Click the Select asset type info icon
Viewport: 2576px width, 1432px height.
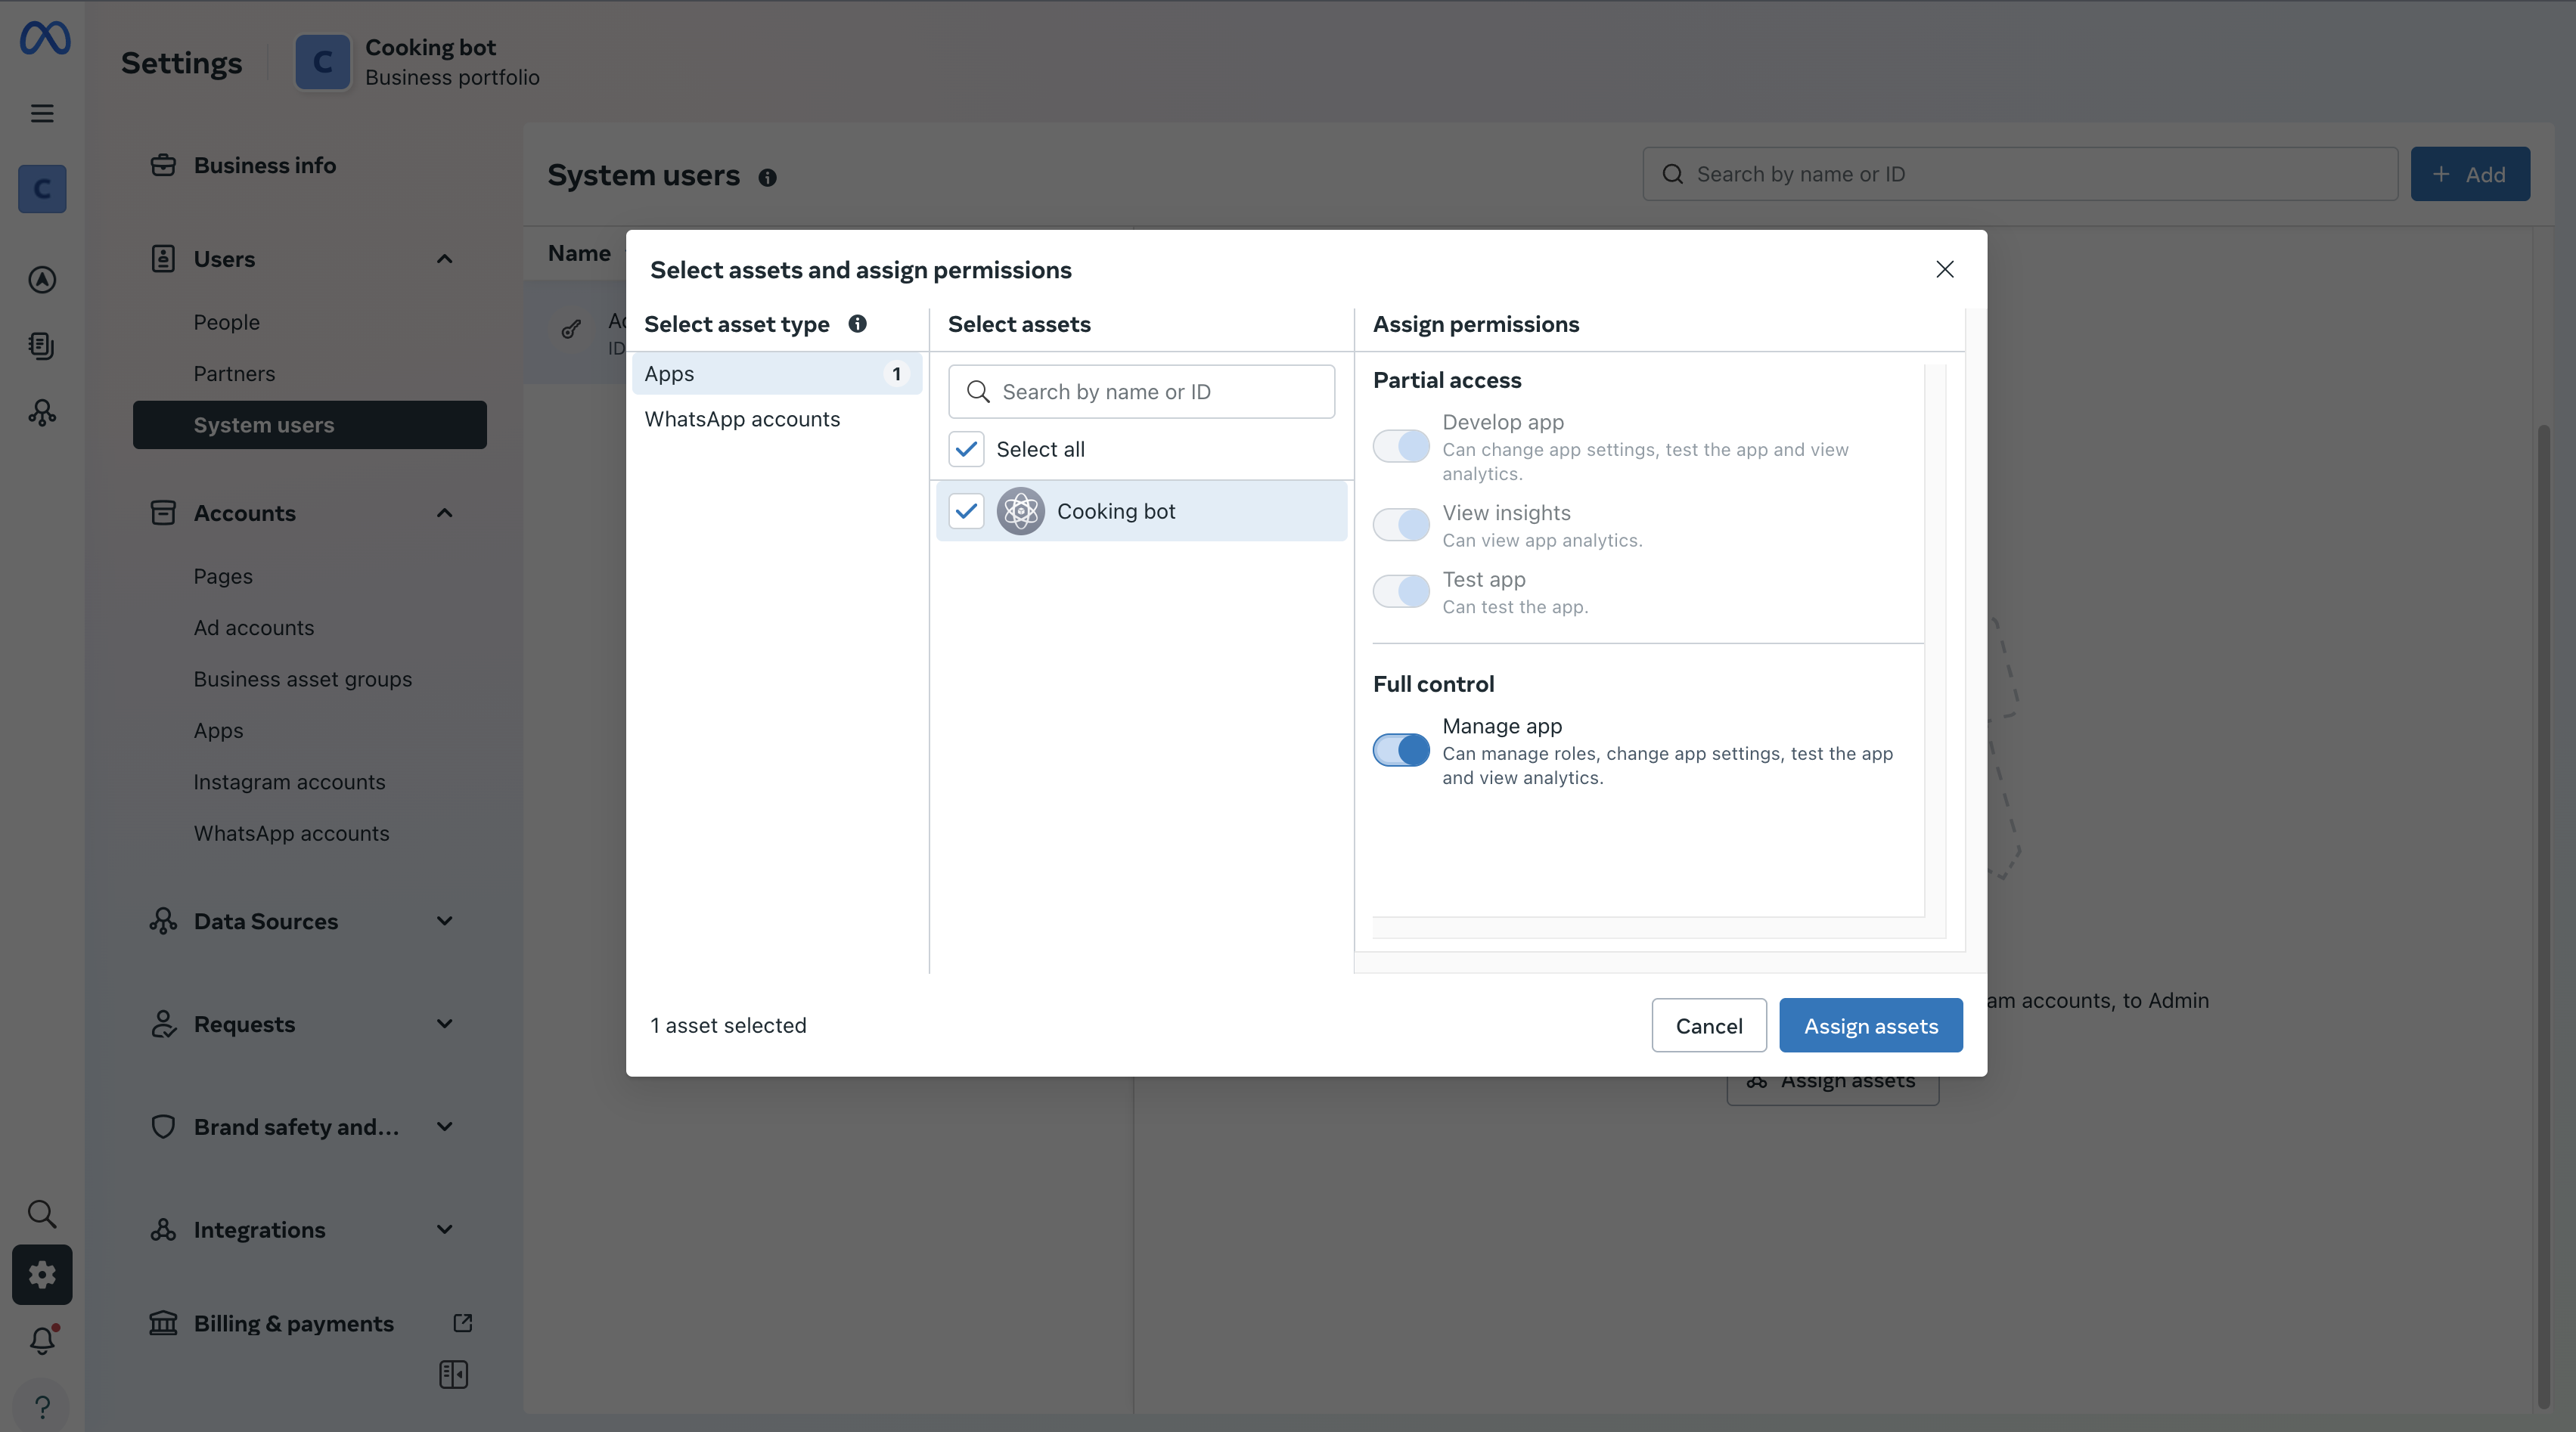click(857, 323)
